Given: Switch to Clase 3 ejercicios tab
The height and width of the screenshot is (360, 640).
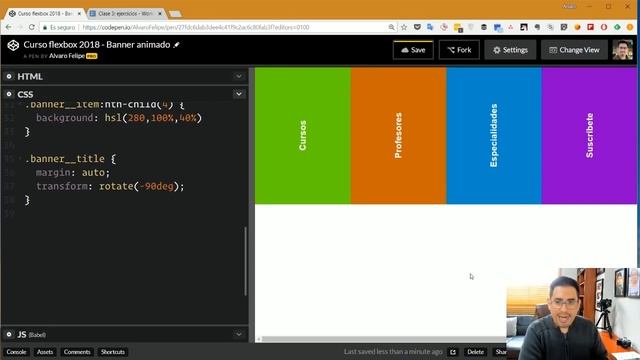Looking at the screenshot, I should [x=124, y=13].
